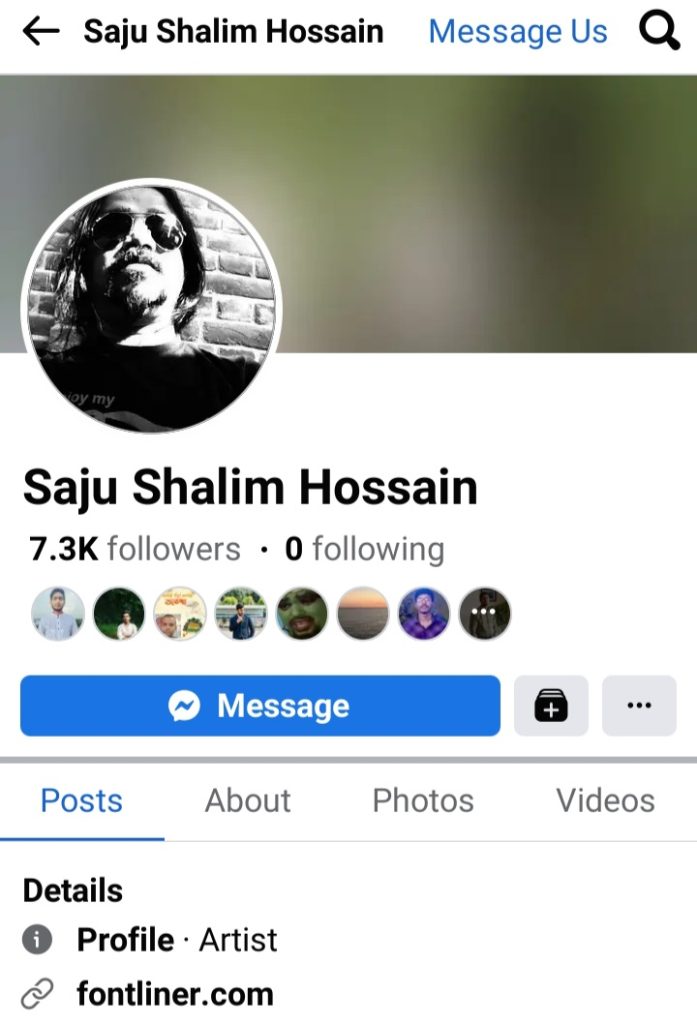Viewport: 697px width, 1024px height.
Task: View the 7.3K followers list
Action: coord(135,549)
